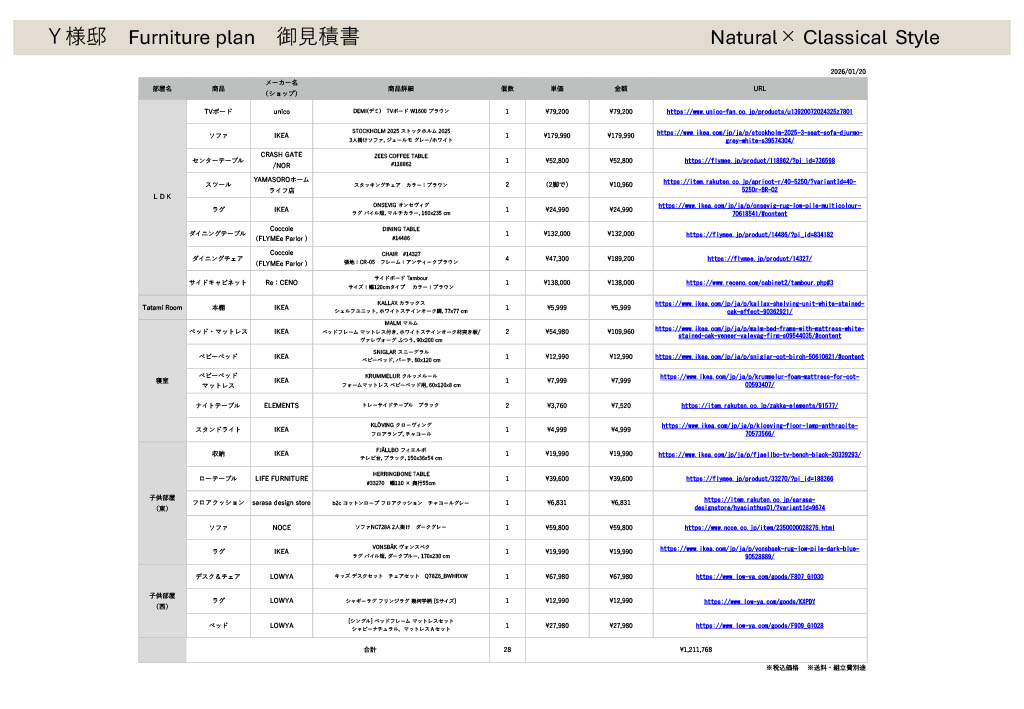Click the 'YAMASOROホーム ライフ店' maker cell
The width and height of the screenshot is (1024, 709).
coord(281,185)
